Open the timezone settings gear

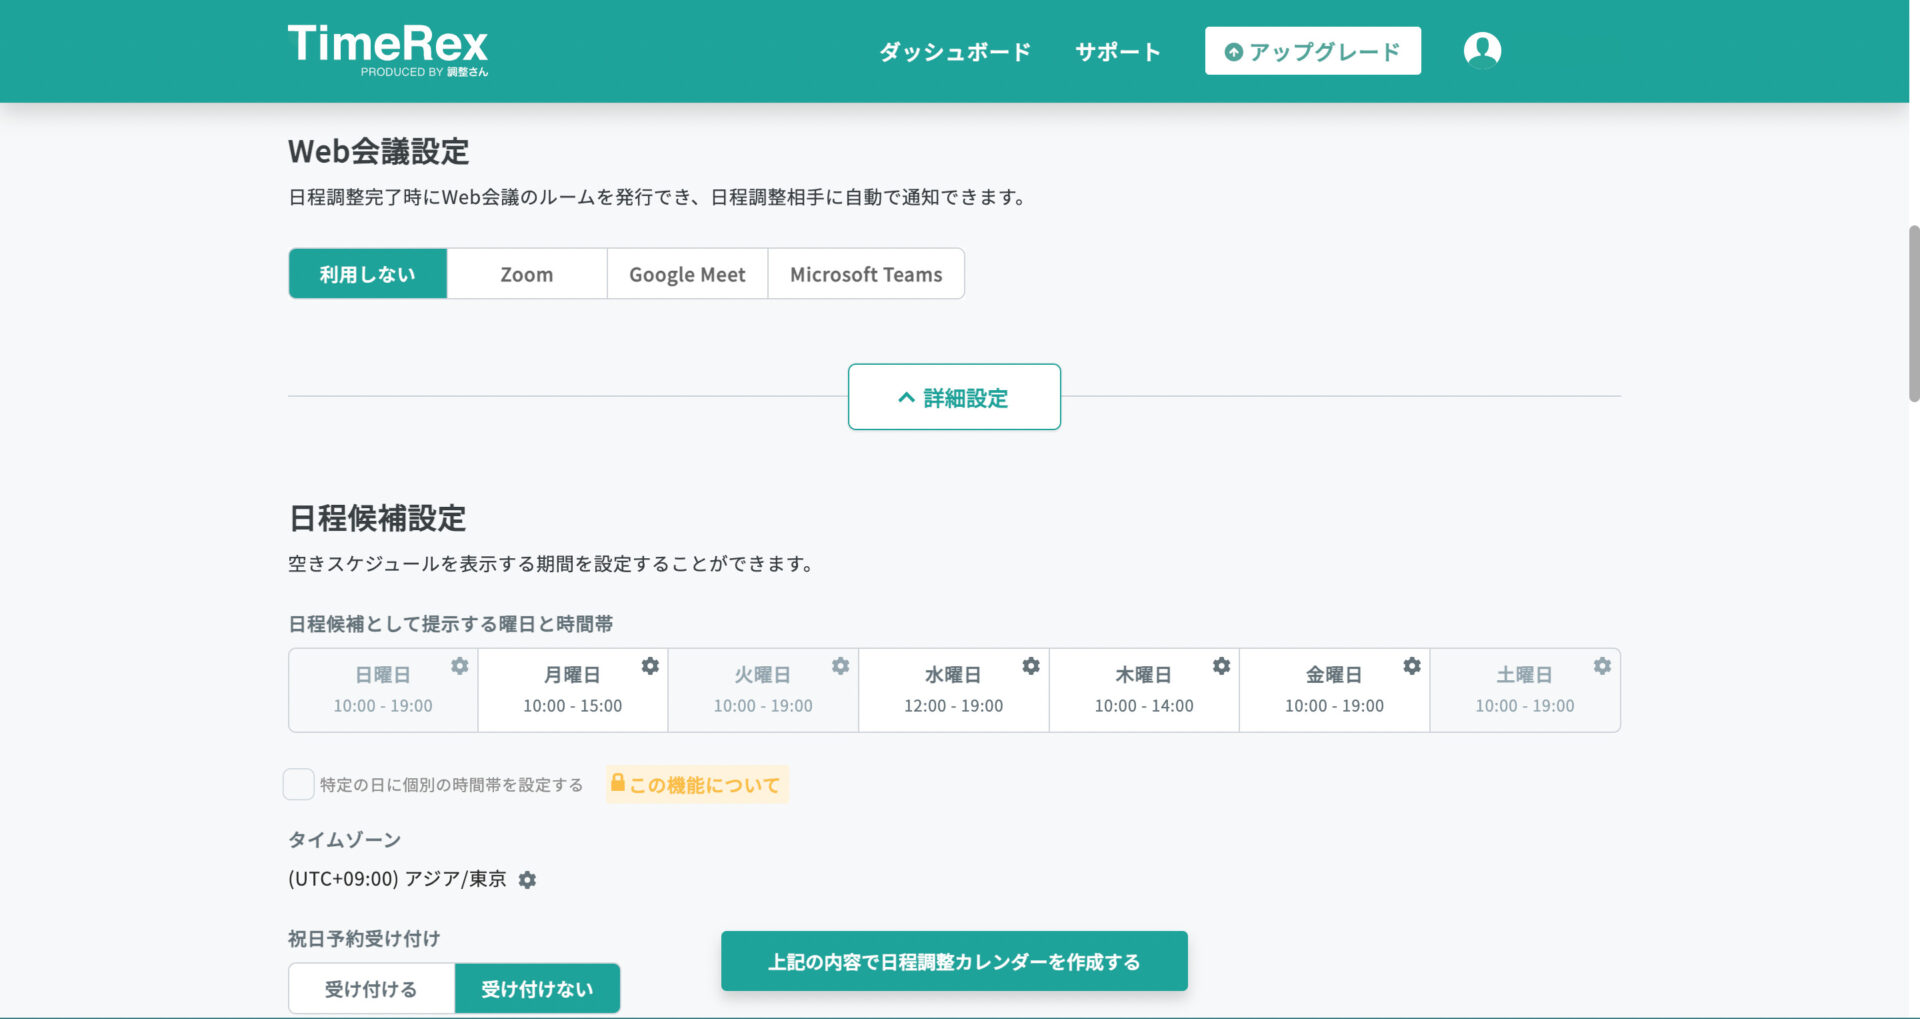pyautogui.click(x=528, y=880)
